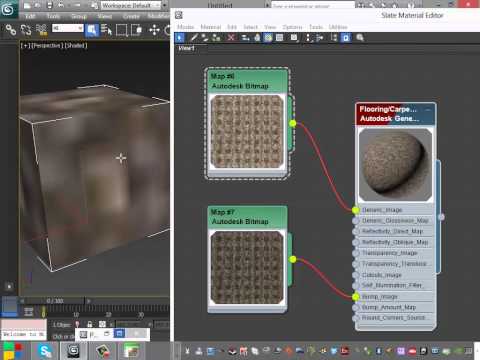
Task: Open the Options menu in Slate editor
Action: coord(292,27)
